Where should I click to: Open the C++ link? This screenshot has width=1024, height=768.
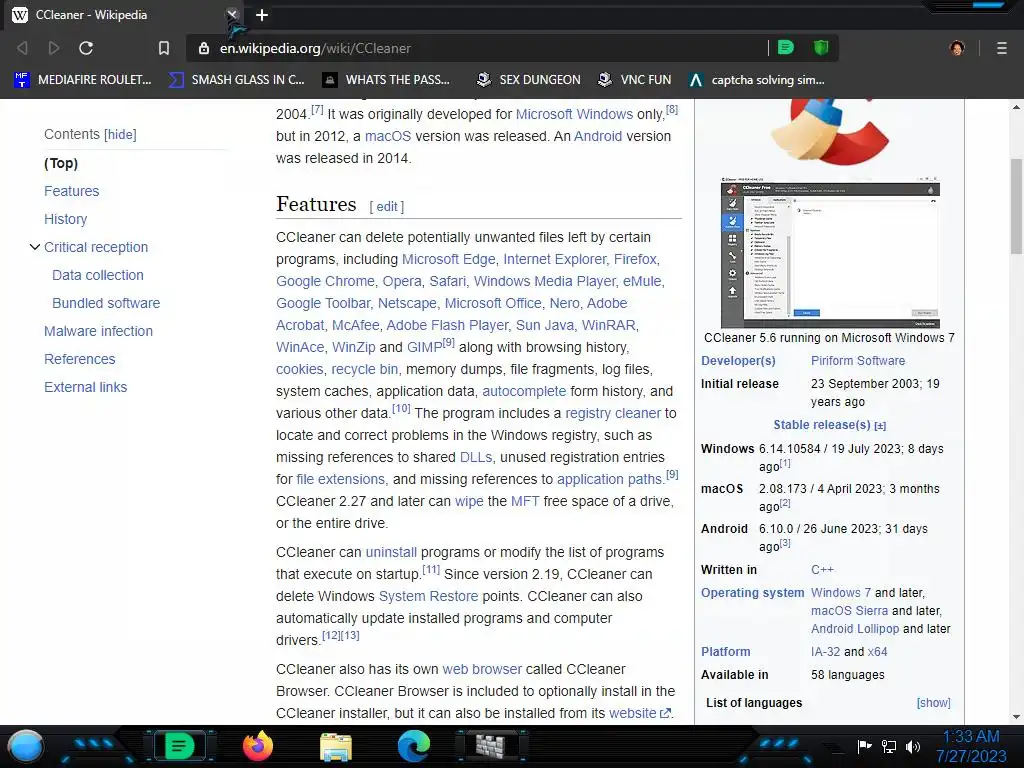pyautogui.click(x=822, y=570)
